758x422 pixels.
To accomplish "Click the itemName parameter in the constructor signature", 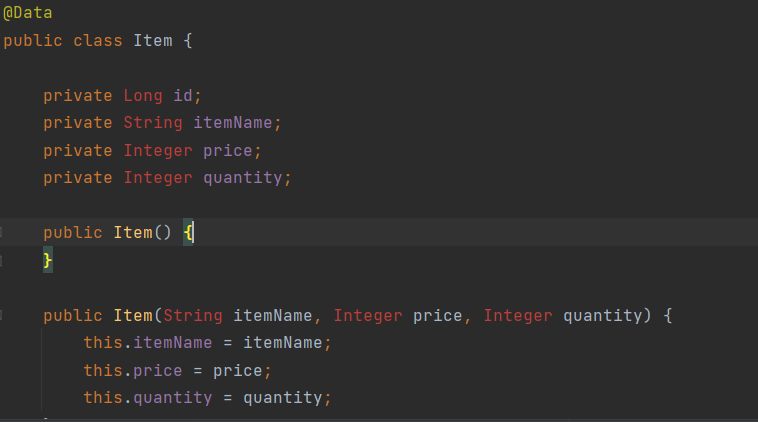I will pos(273,316).
